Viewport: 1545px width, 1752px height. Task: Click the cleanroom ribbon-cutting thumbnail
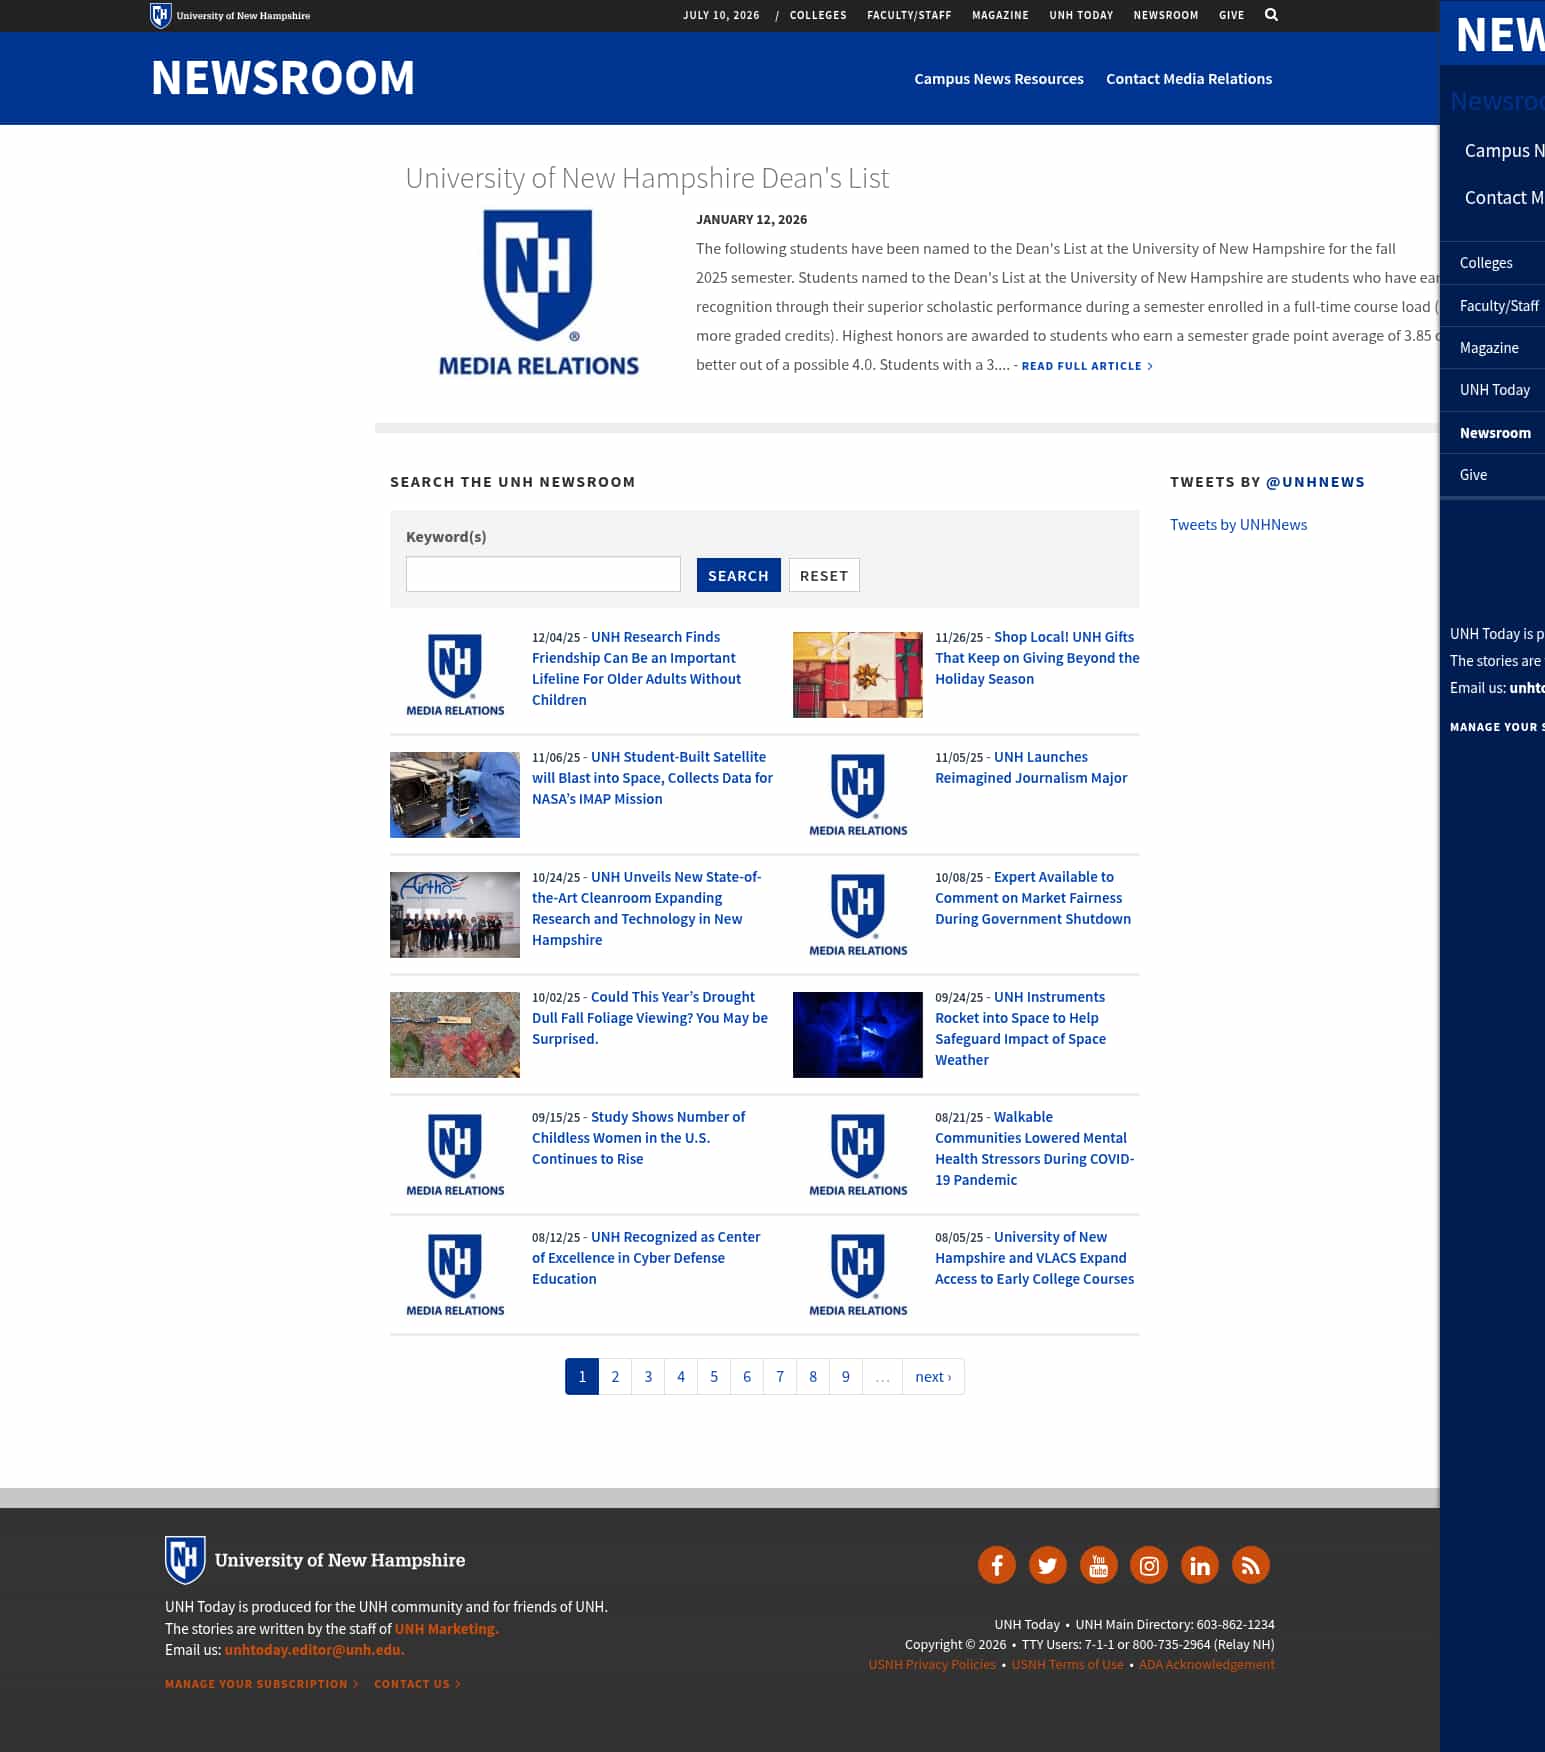click(455, 915)
